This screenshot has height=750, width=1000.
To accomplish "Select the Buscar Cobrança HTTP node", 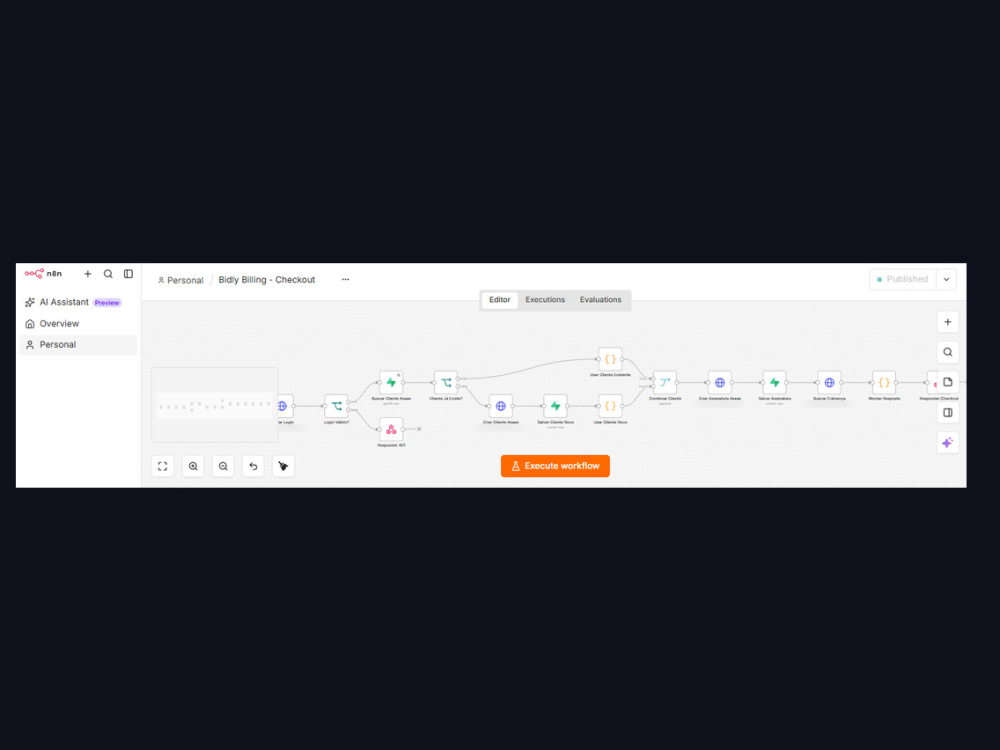I will [830, 383].
